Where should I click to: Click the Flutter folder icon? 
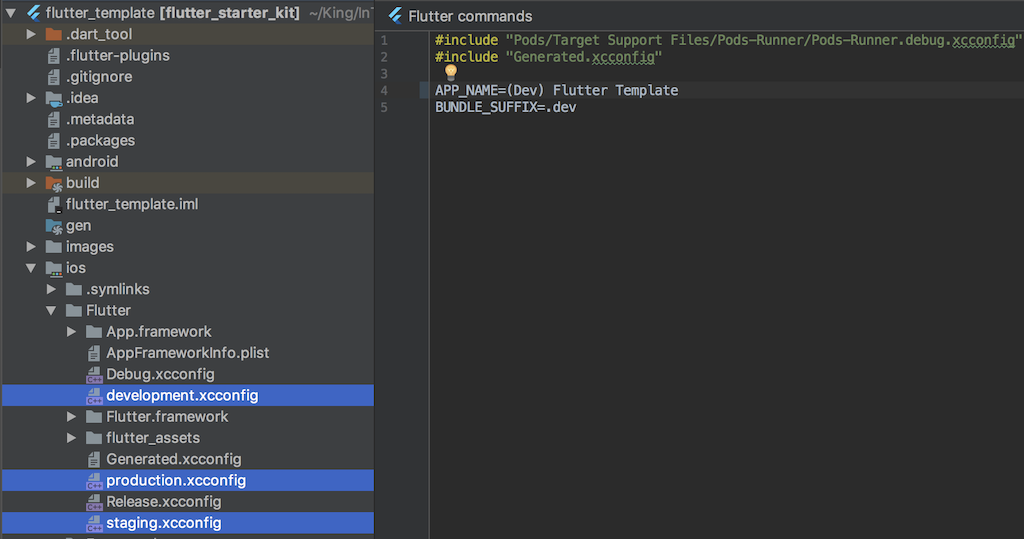pyautogui.click(x=74, y=310)
